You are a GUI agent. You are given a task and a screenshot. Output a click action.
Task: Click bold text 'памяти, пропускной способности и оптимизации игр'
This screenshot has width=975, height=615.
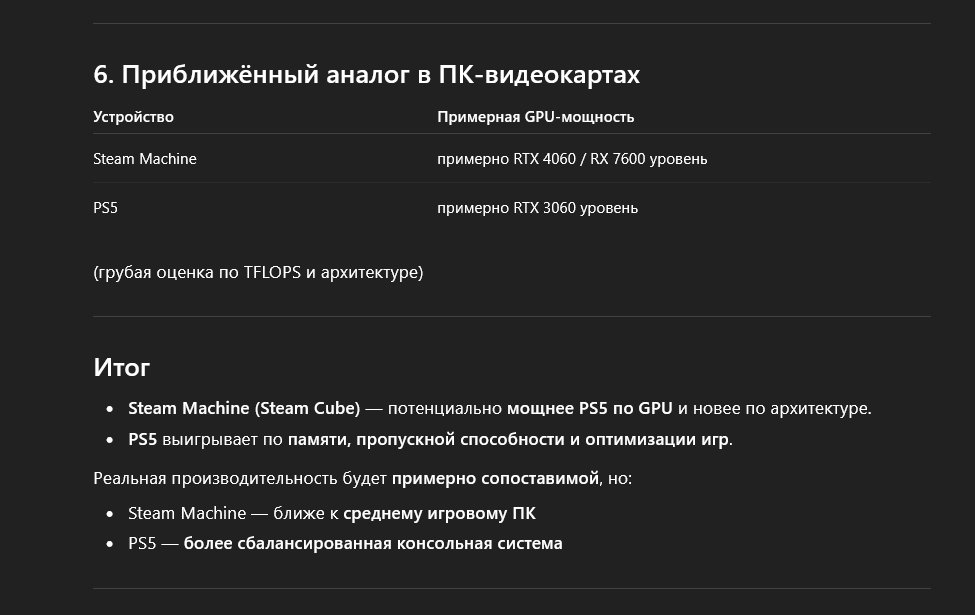(508, 440)
